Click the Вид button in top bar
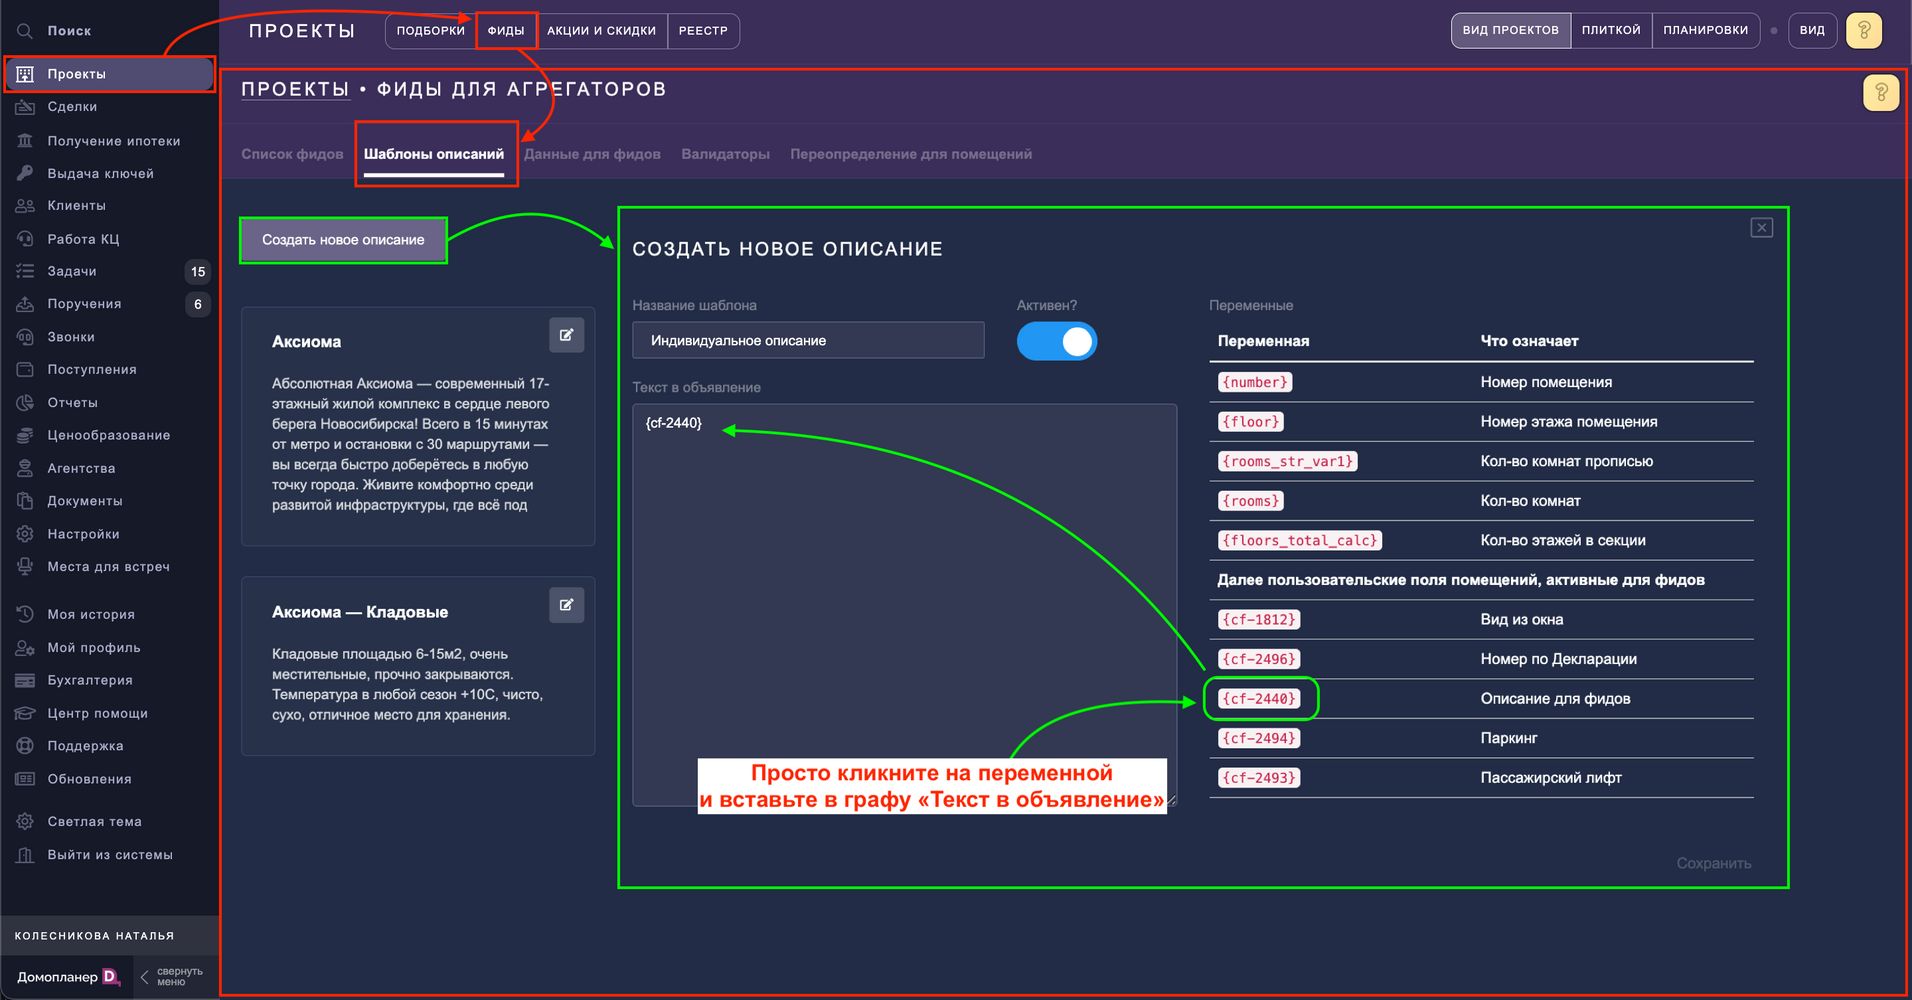This screenshot has height=1000, width=1912. (1812, 31)
